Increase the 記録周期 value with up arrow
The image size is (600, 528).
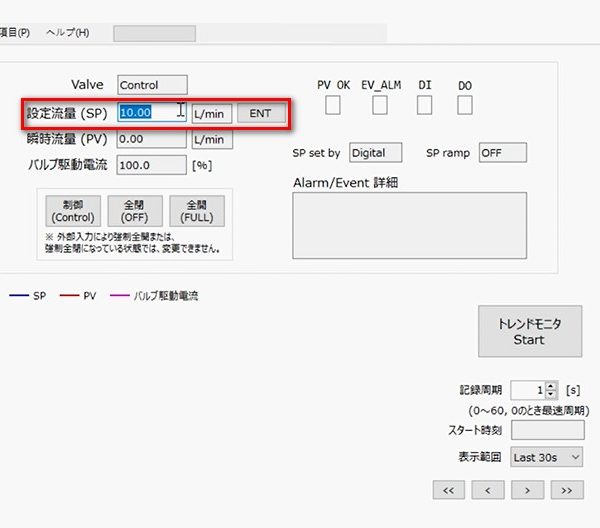click(551, 385)
